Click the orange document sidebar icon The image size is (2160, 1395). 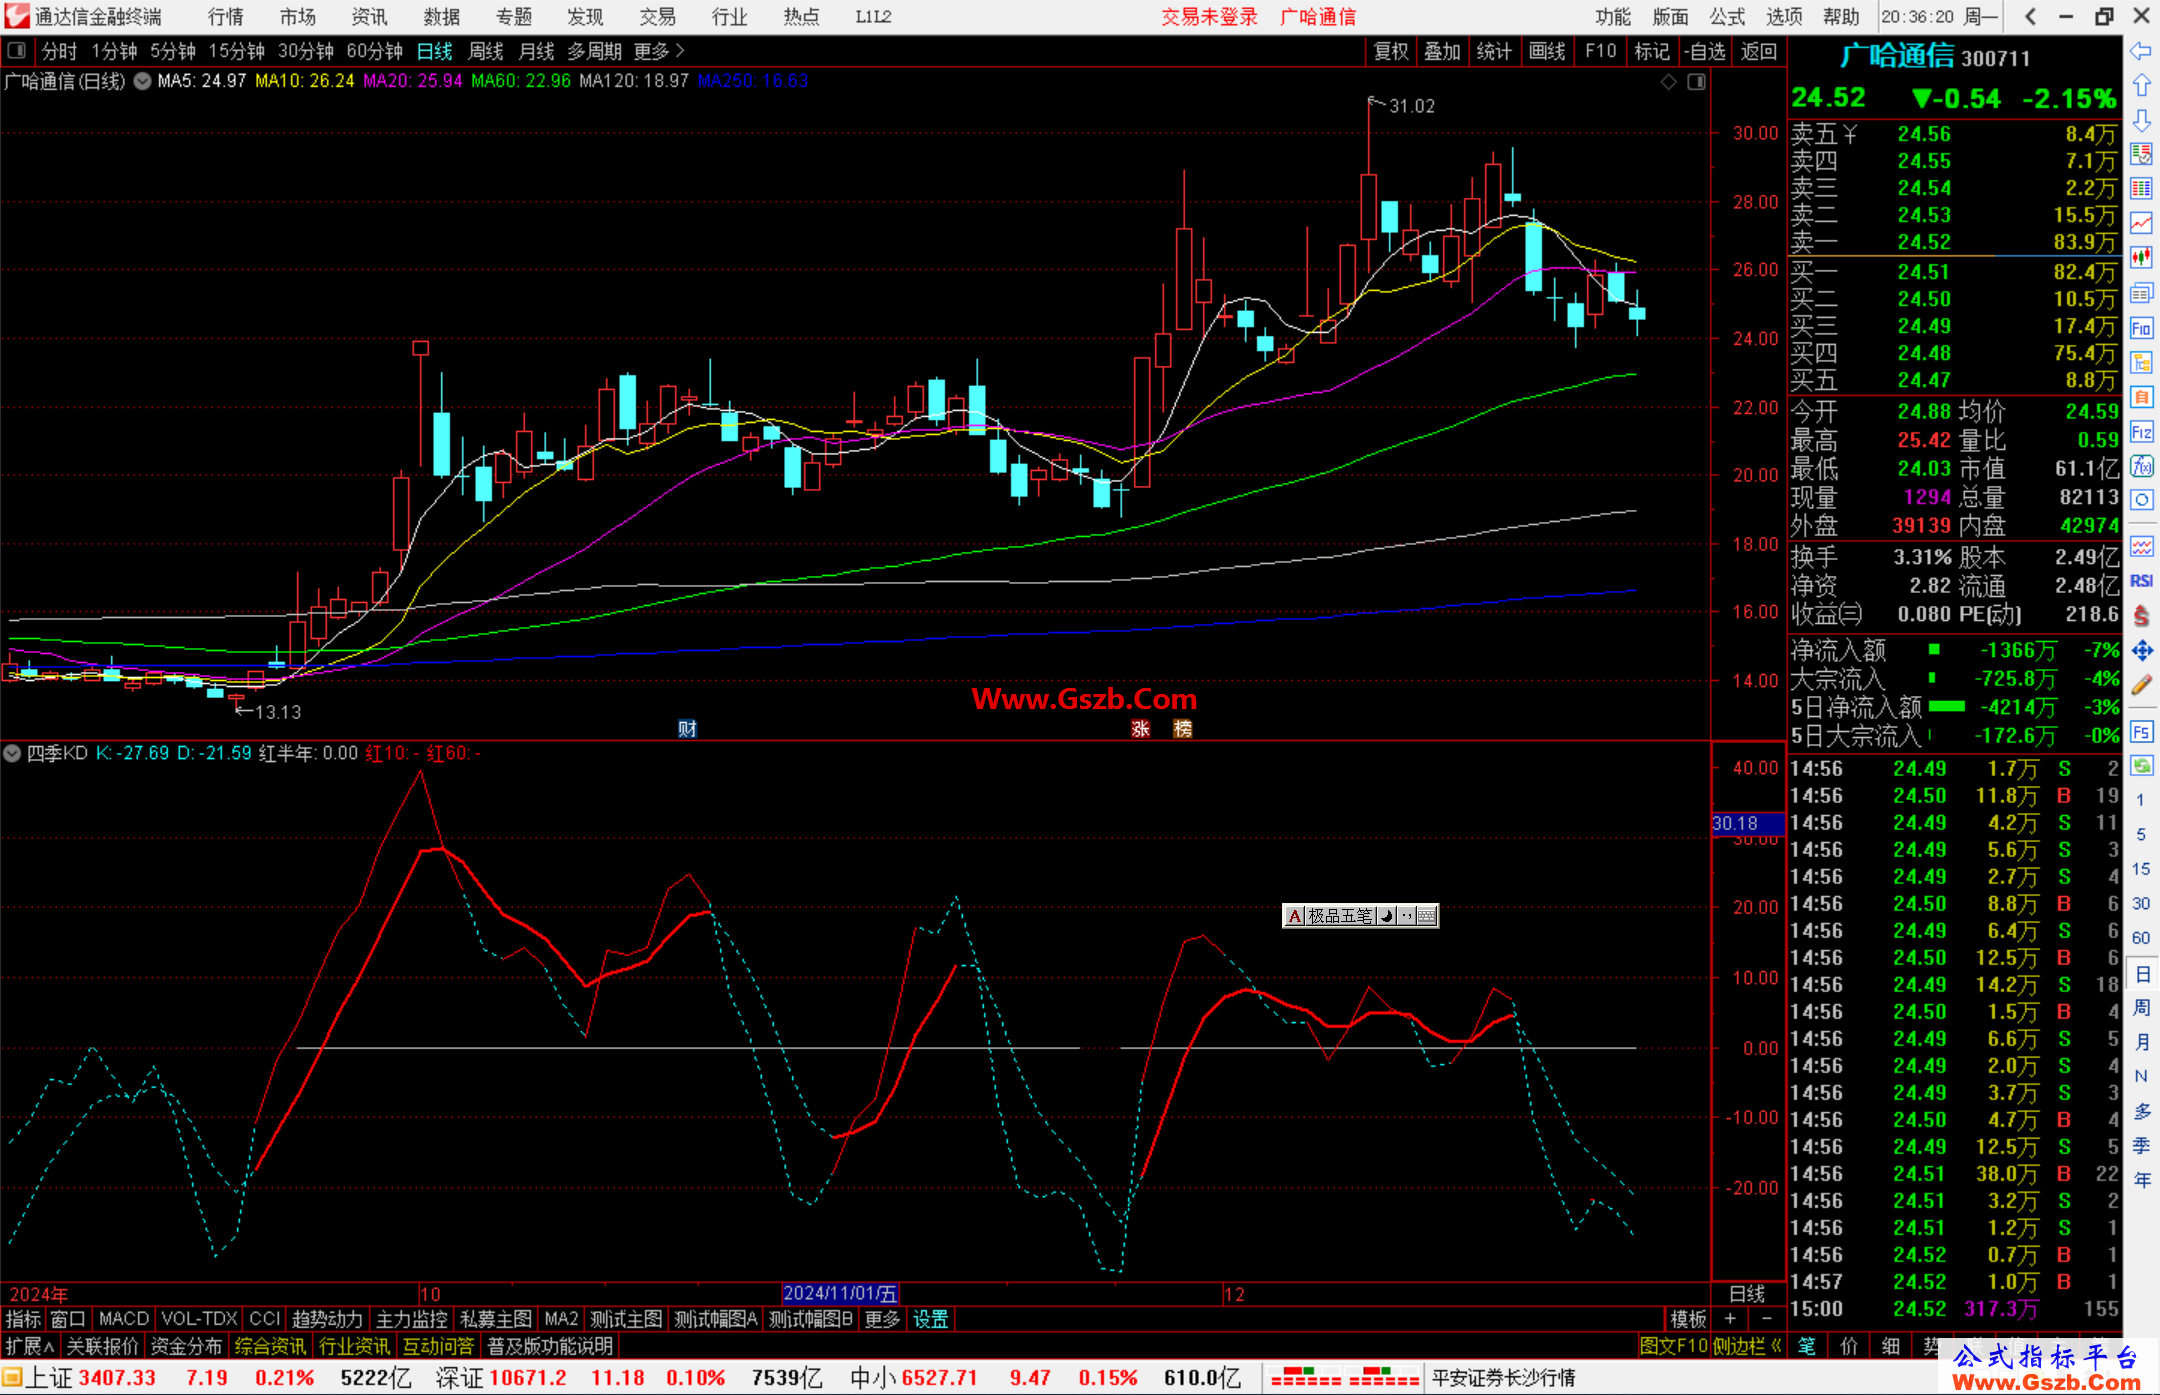[2141, 397]
